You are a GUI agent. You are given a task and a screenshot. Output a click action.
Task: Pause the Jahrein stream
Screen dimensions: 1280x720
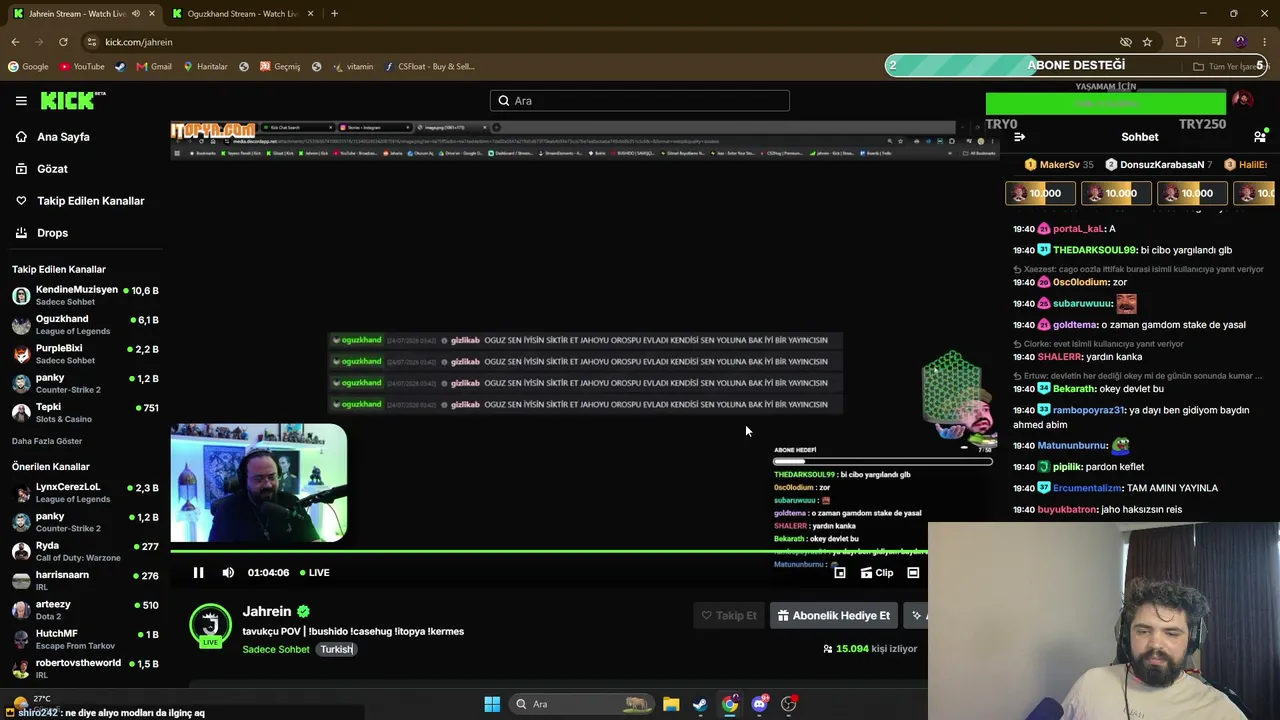pos(198,573)
